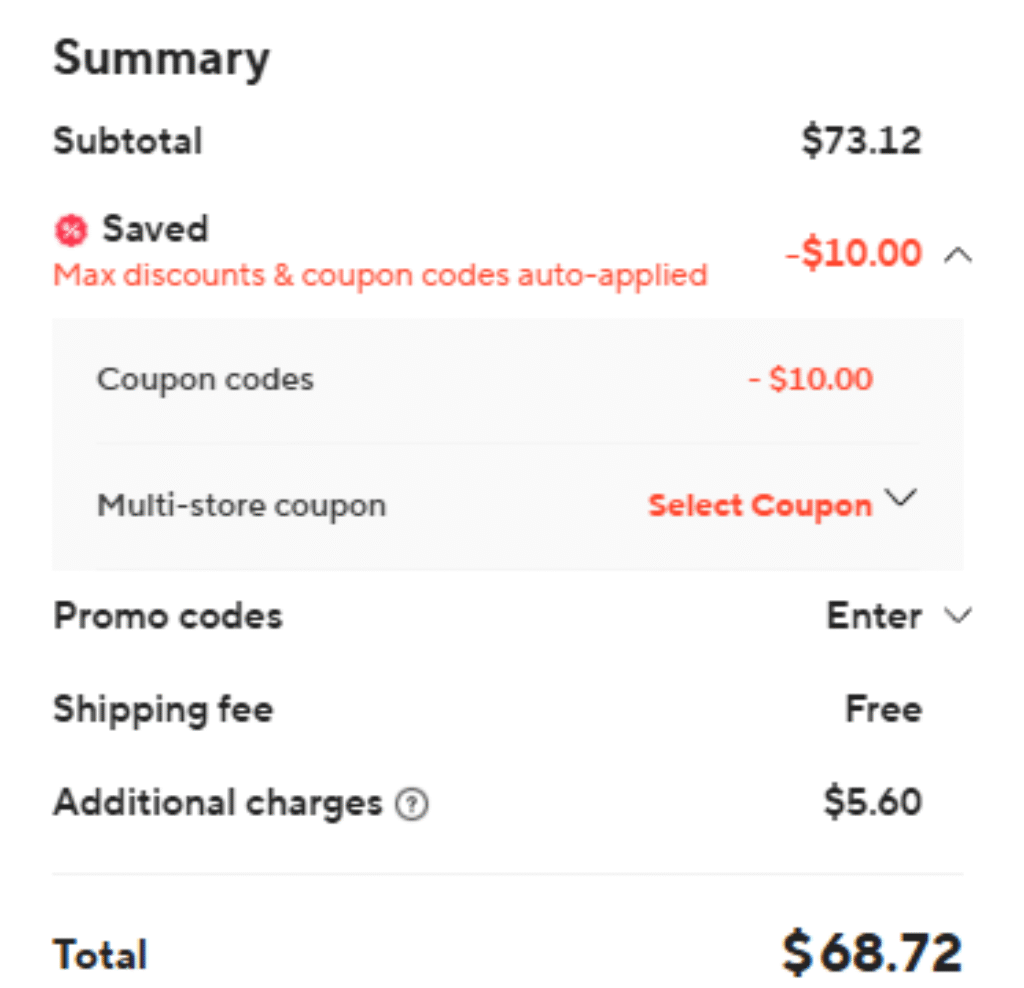Click the $73.12 subtotal amount
The width and height of the screenshot is (1024, 988).
coord(861,140)
